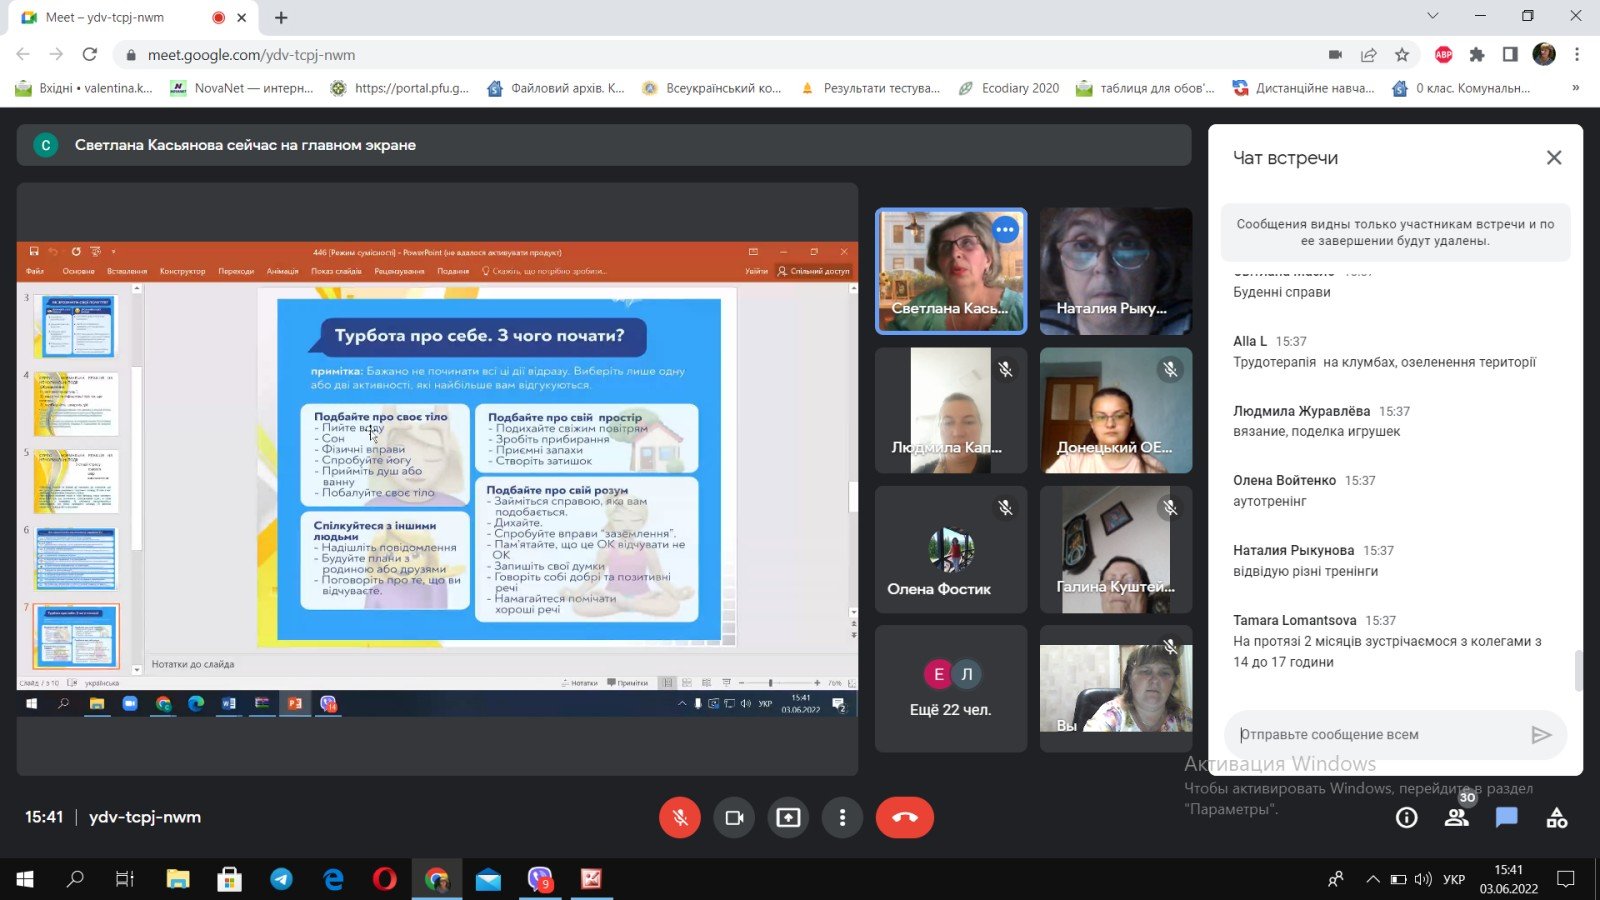Open the ABP extension icon
The image size is (1600, 900).
click(x=1443, y=55)
